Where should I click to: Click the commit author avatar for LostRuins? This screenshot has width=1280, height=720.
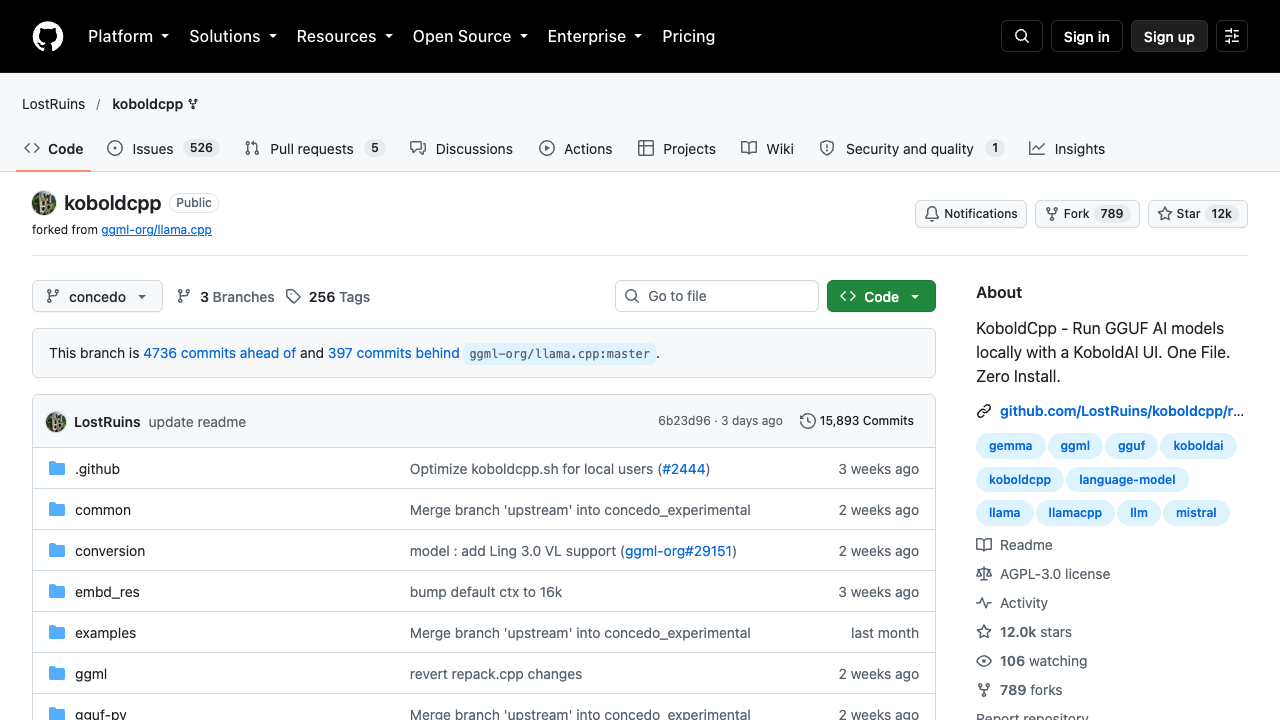click(x=56, y=421)
